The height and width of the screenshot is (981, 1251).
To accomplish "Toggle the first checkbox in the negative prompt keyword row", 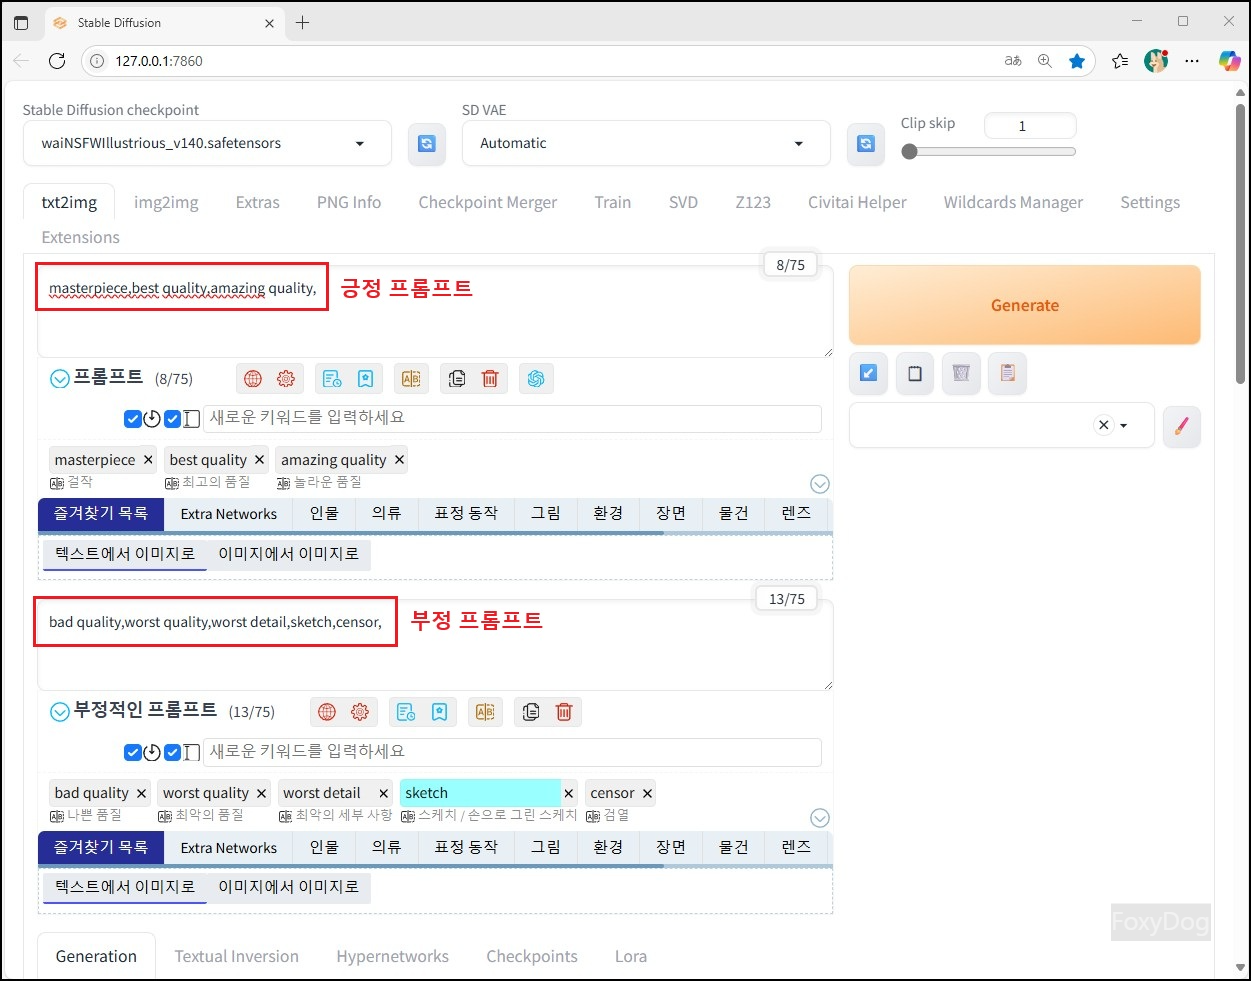I will (133, 752).
